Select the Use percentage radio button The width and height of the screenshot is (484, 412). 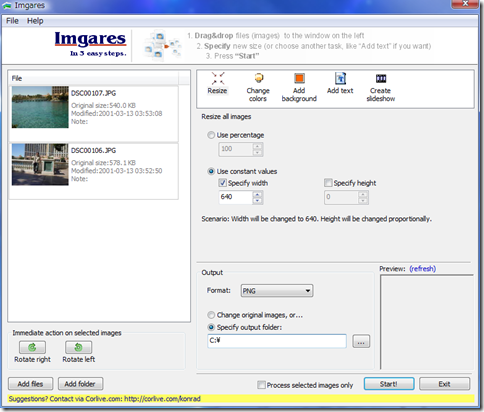211,135
